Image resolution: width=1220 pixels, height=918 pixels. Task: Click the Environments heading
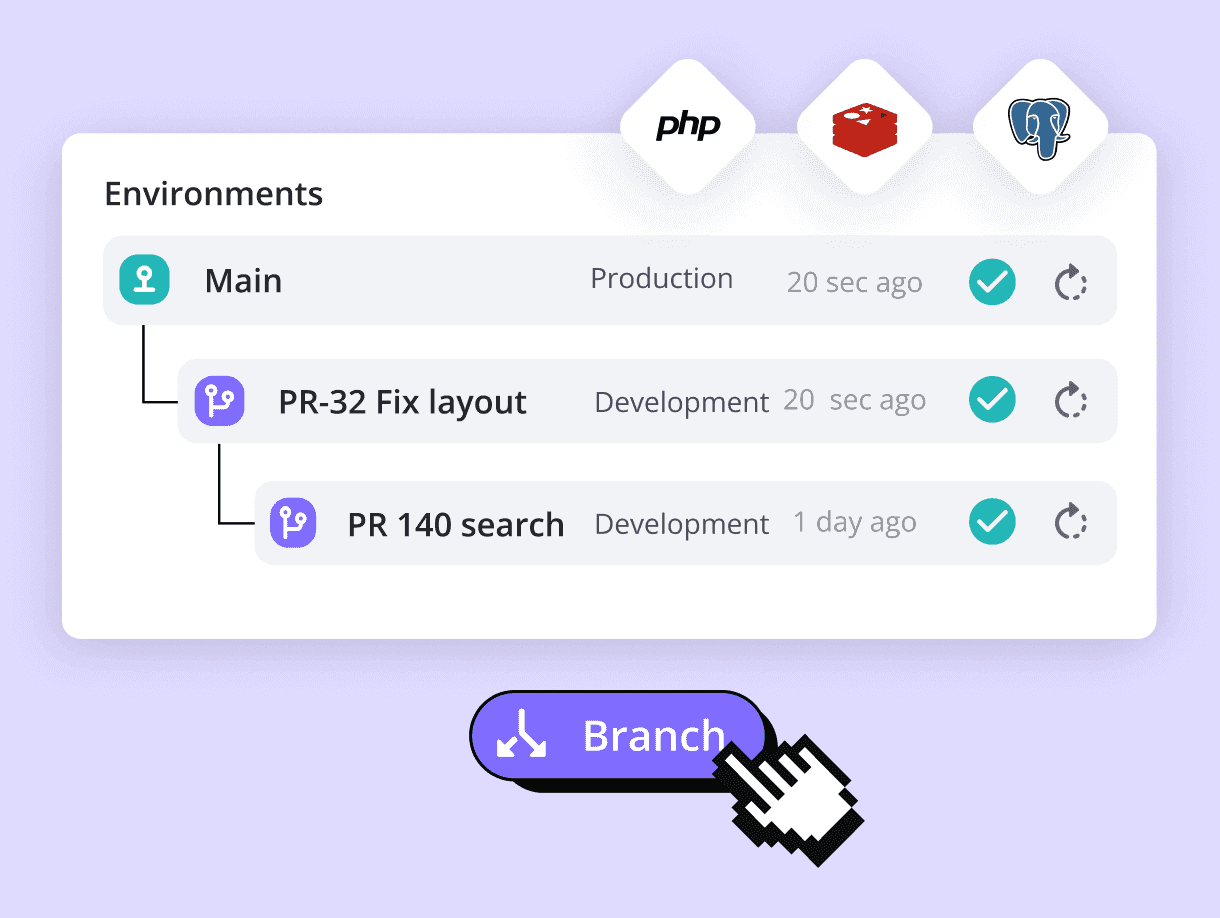pos(213,193)
